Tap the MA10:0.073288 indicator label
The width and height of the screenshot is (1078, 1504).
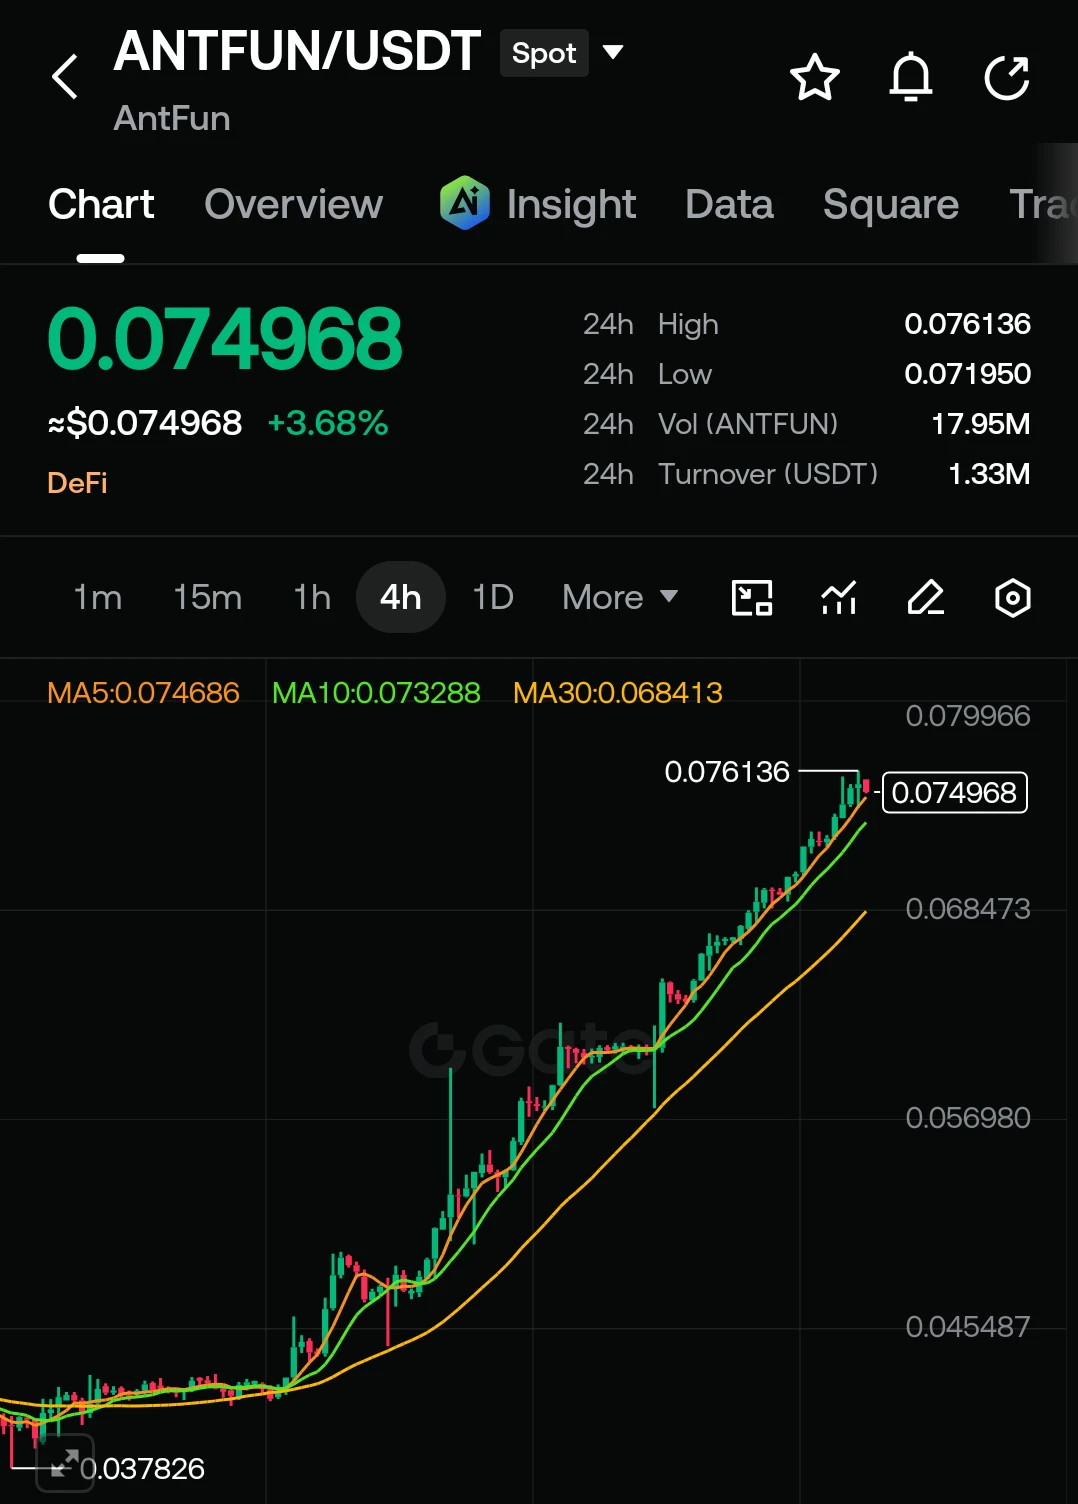tap(376, 692)
